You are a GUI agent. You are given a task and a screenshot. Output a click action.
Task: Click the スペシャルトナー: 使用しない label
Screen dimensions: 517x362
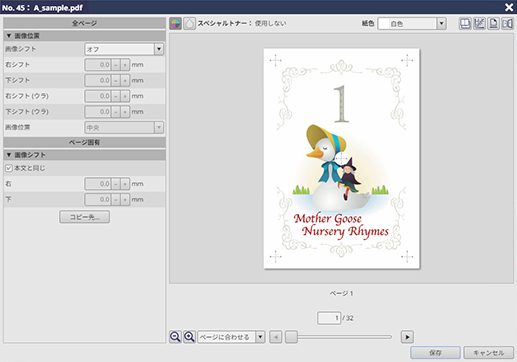pos(242,23)
